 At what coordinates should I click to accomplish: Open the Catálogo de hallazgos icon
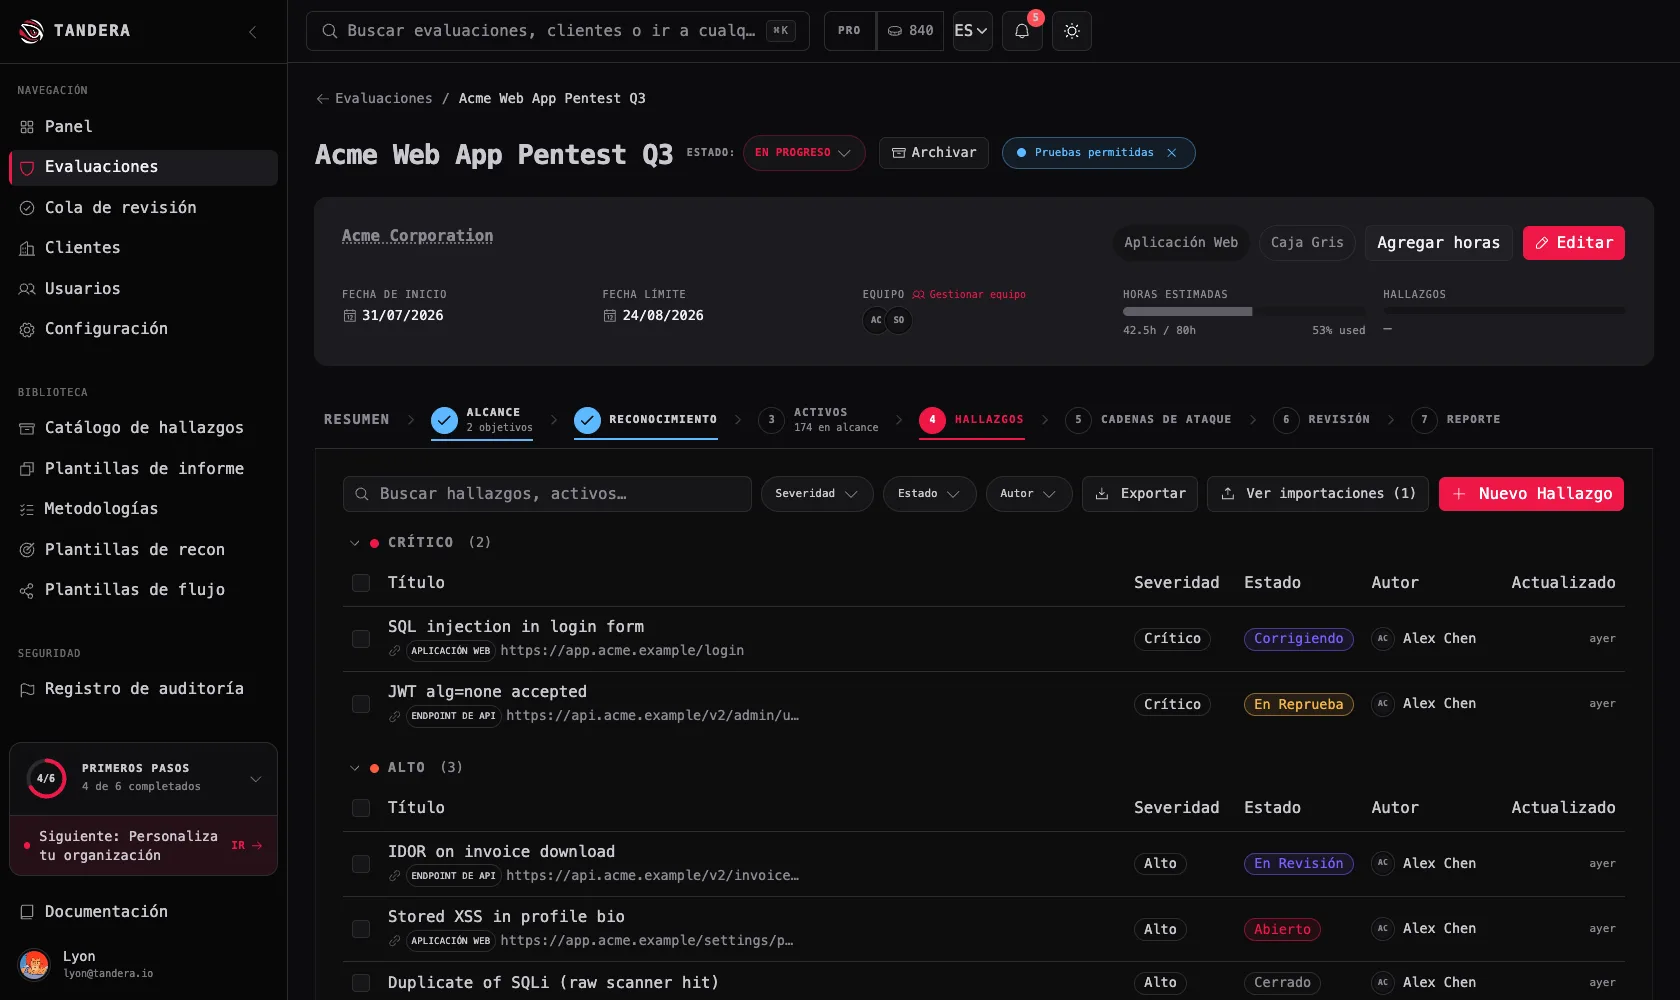pos(27,428)
